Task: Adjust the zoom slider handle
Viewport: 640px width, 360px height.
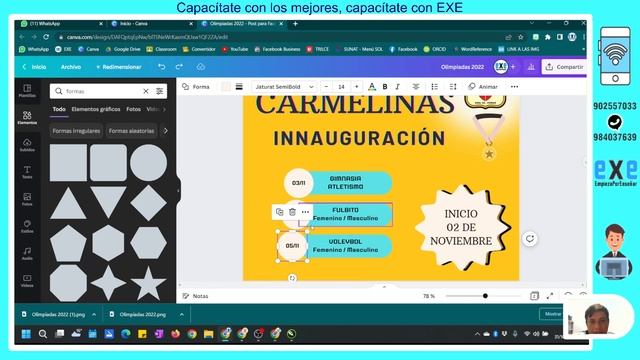Action: click(485, 296)
